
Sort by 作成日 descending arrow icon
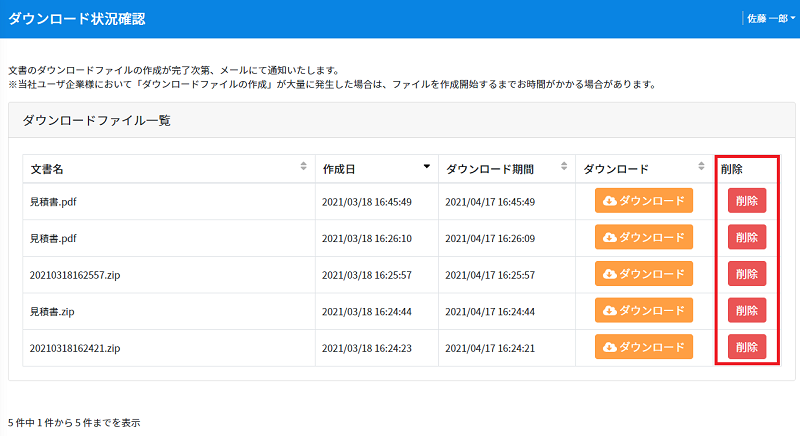point(427,166)
